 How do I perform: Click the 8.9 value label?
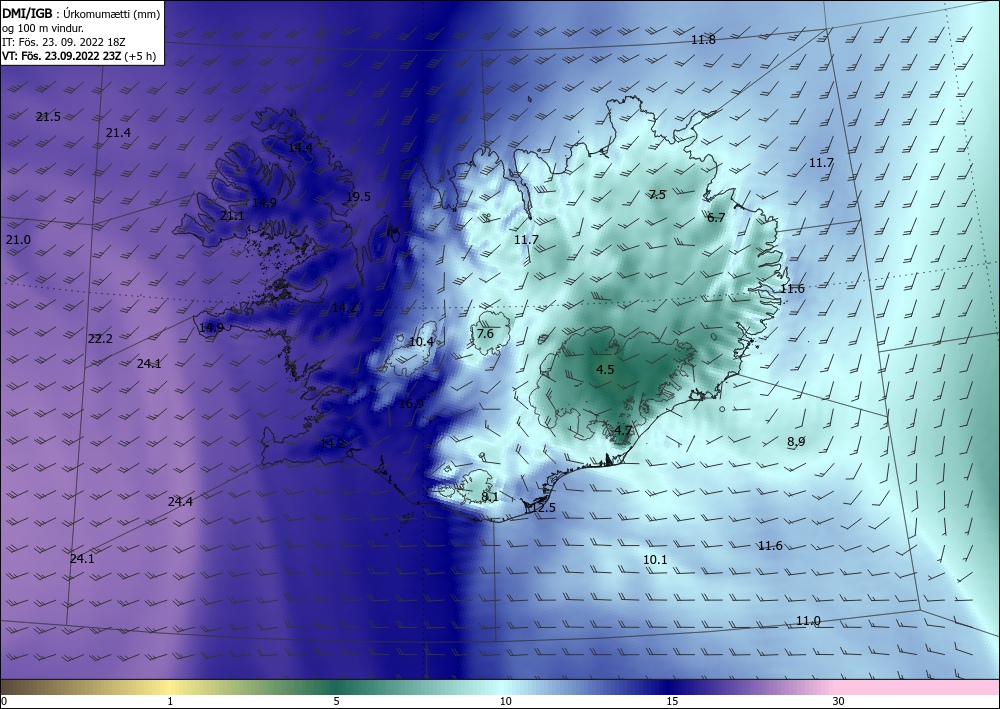click(795, 441)
